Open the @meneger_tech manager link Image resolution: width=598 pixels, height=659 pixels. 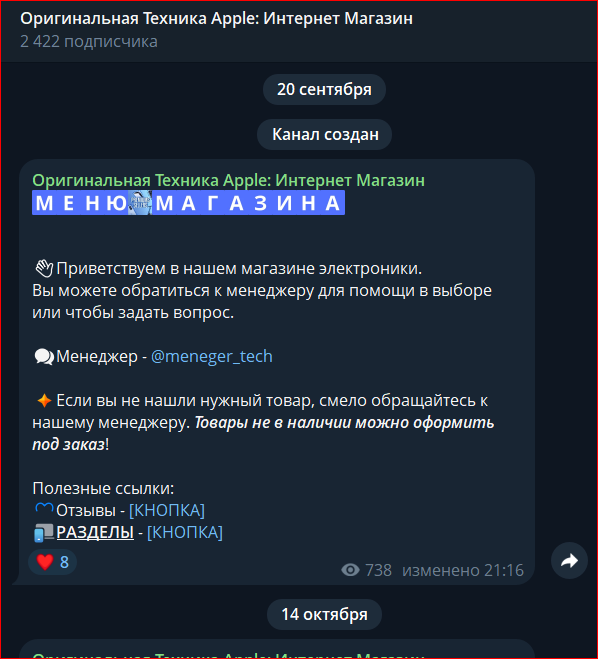211,356
